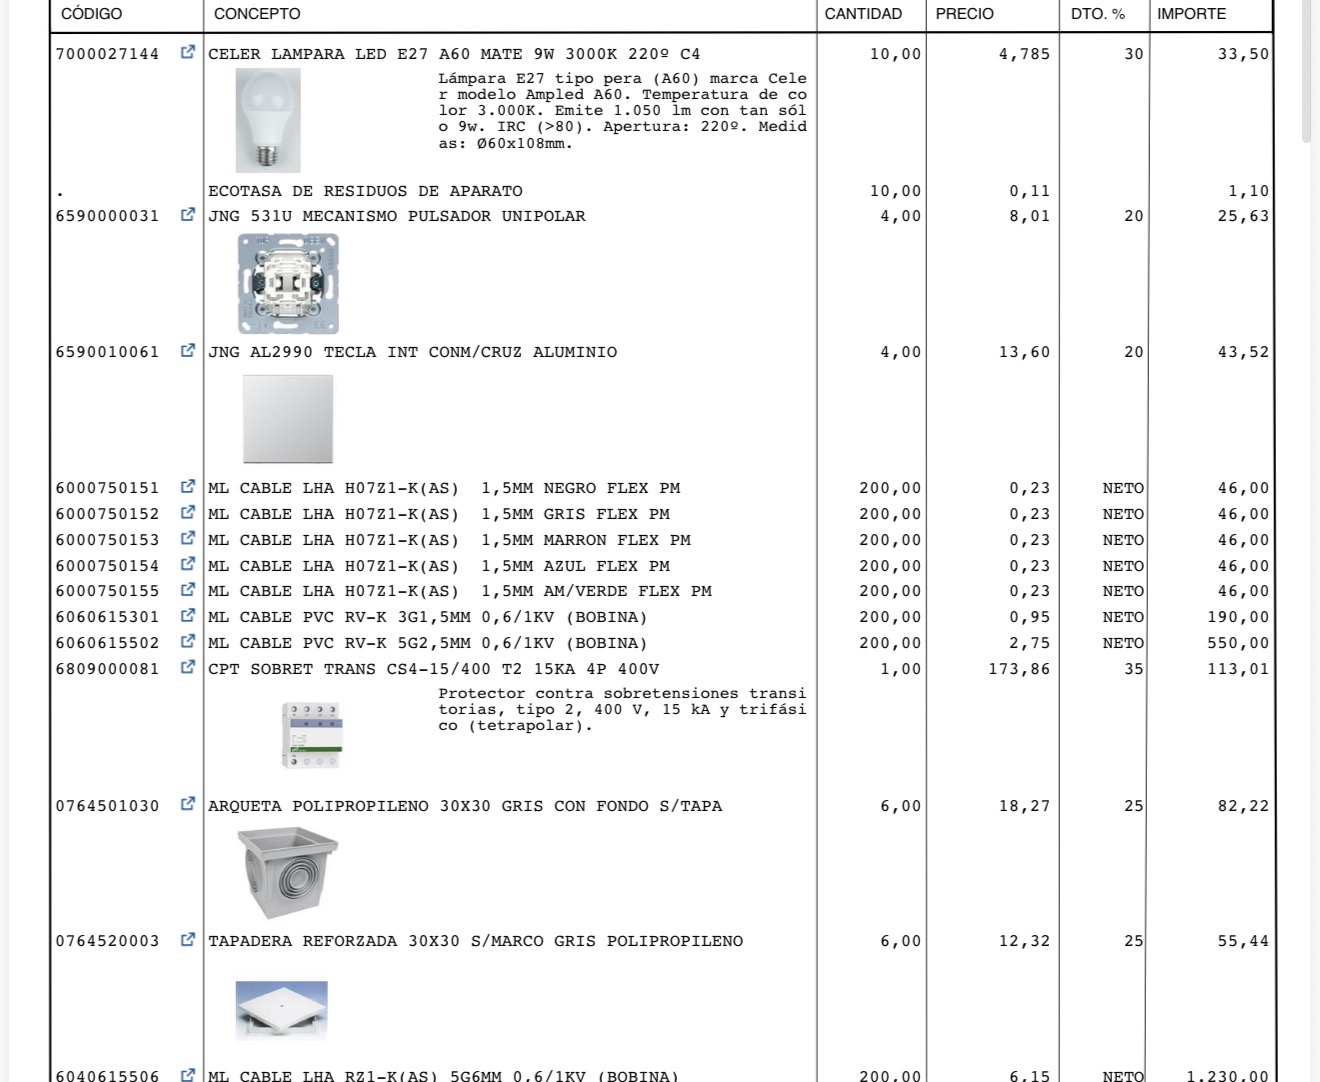
Task: Click the LED lamp product thumbnail
Action: pyautogui.click(x=268, y=121)
